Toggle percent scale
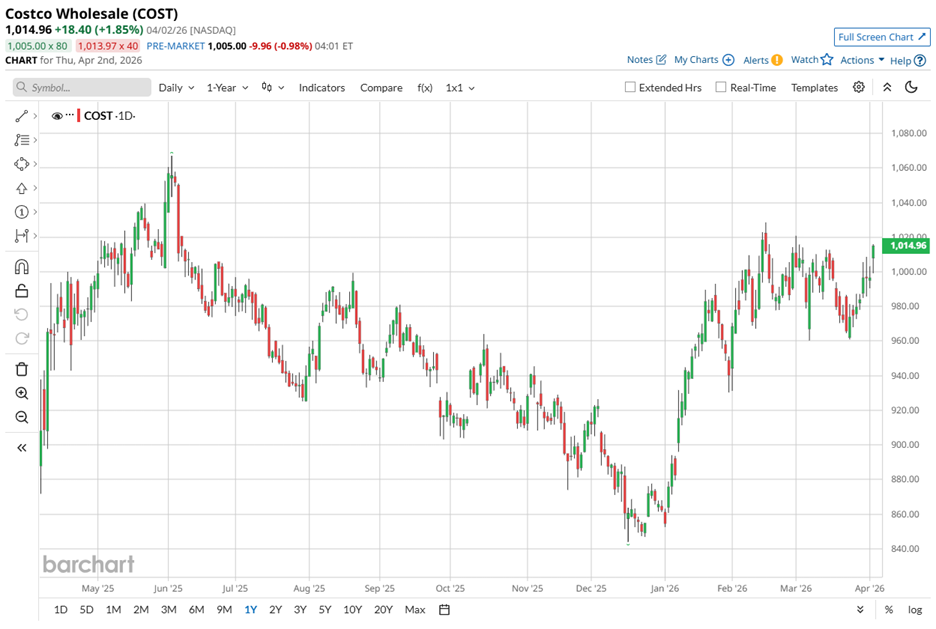 tap(889, 609)
